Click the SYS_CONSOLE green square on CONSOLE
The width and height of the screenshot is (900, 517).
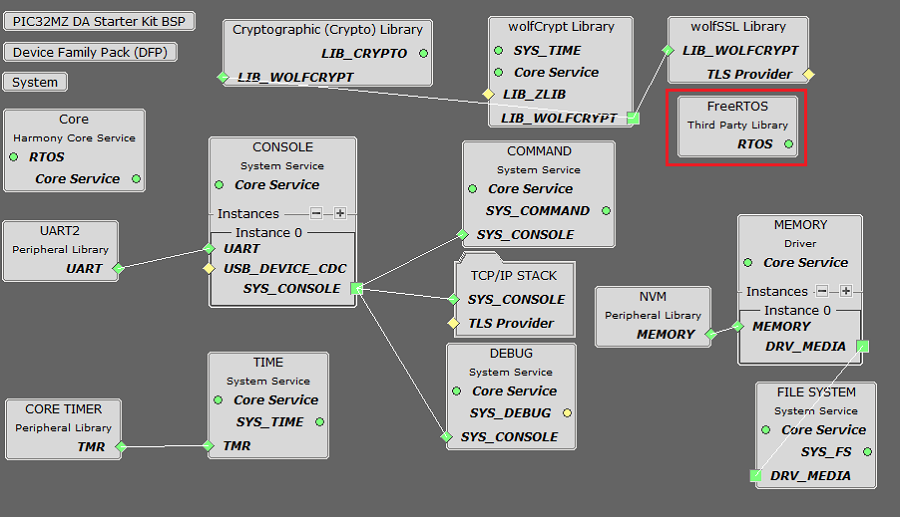[x=356, y=289]
